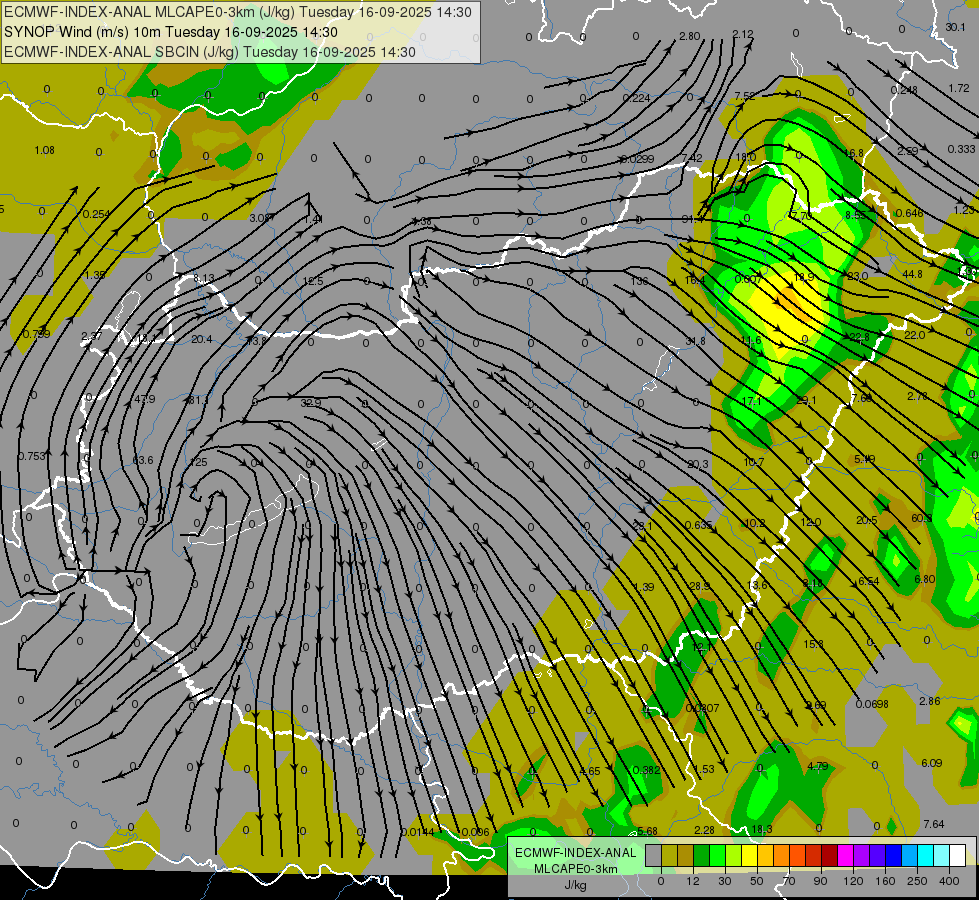Click the yellow legend swatch near 50
The image size is (979, 900).
pos(749,856)
